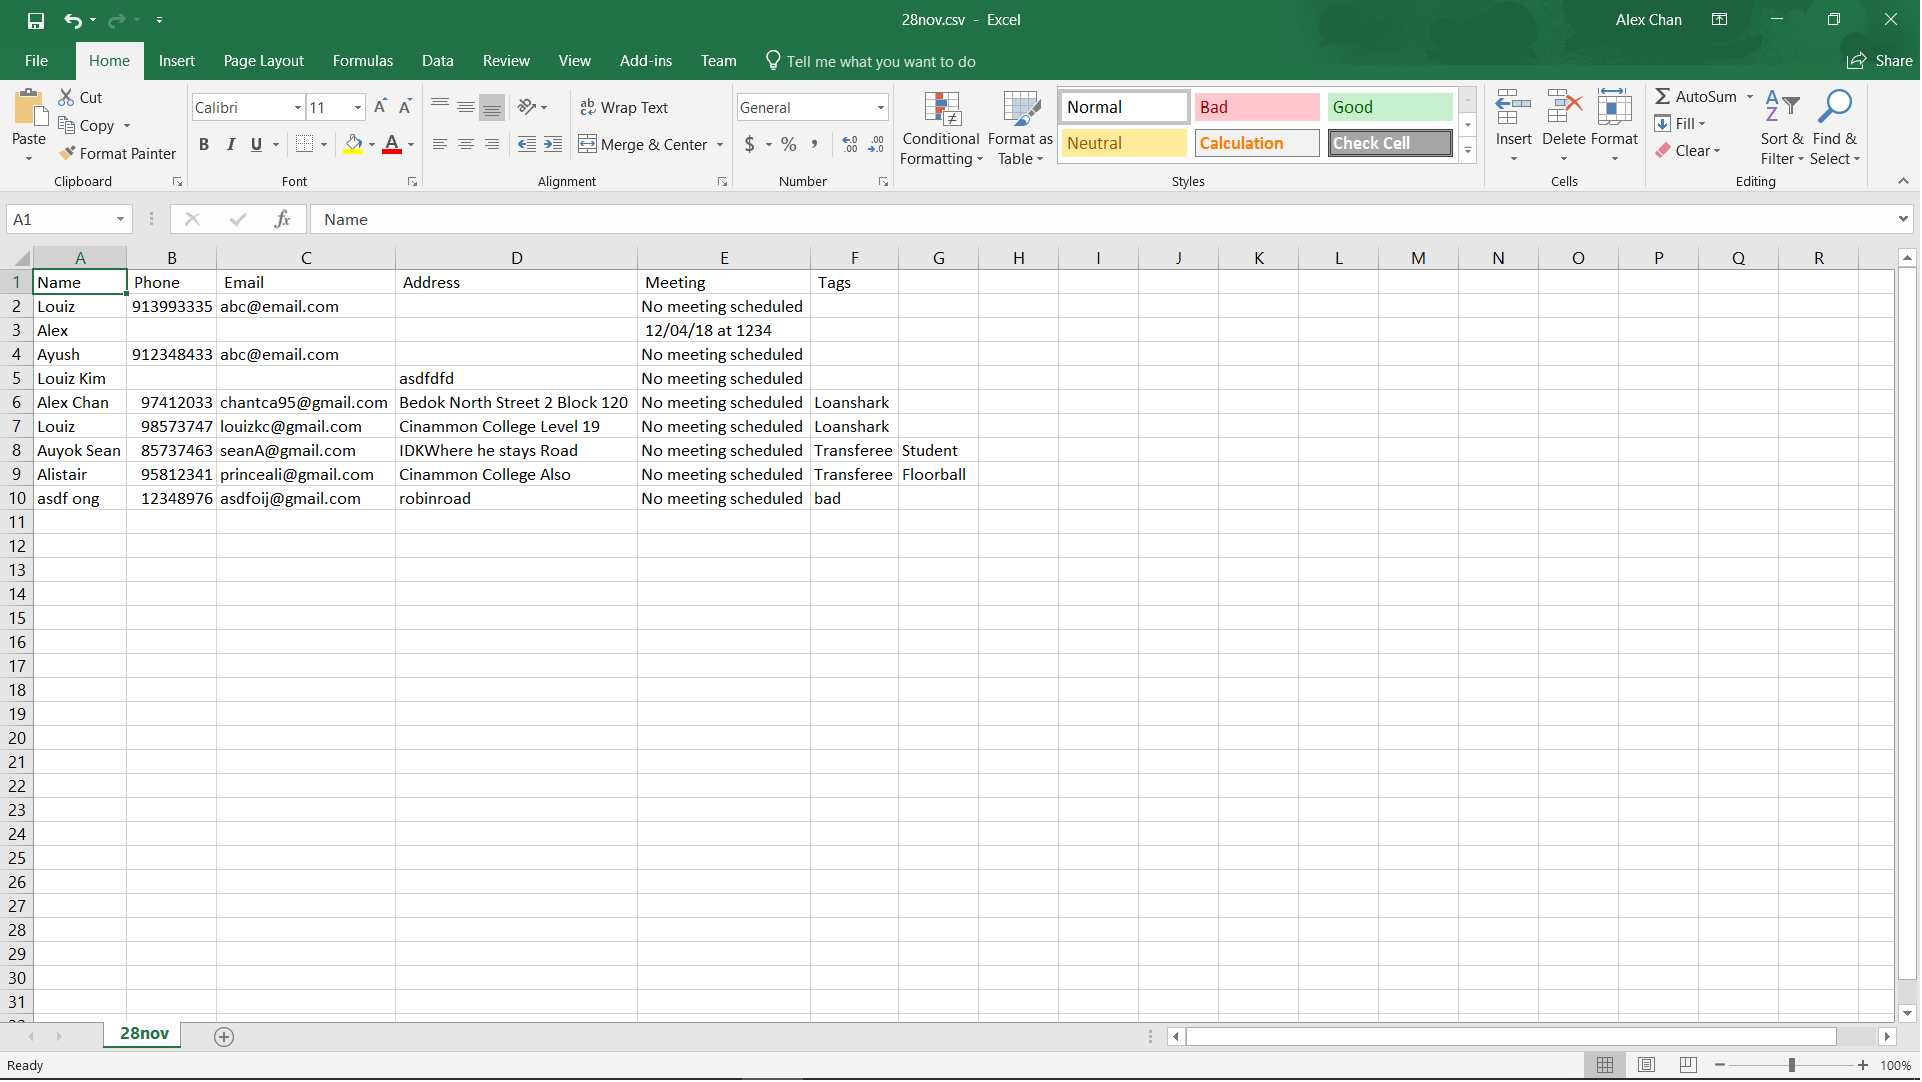The width and height of the screenshot is (1922, 1082).
Task: Click Delete cells icon
Action: coord(1564,108)
